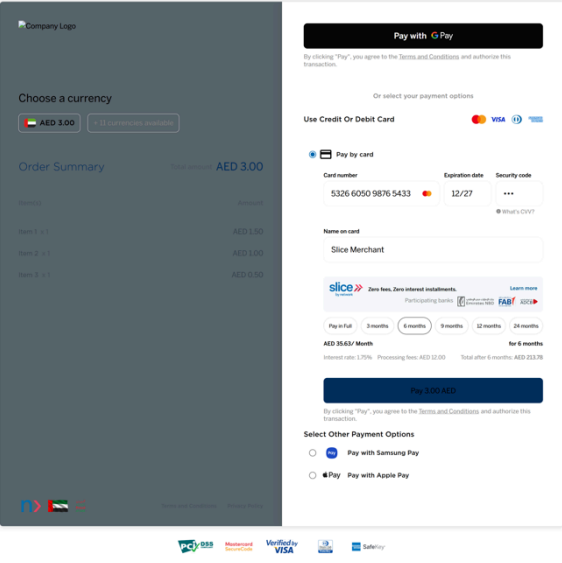This screenshot has width=562, height=563.
Task: Click the info icon beside What's CVV?
Action: [x=498, y=211]
